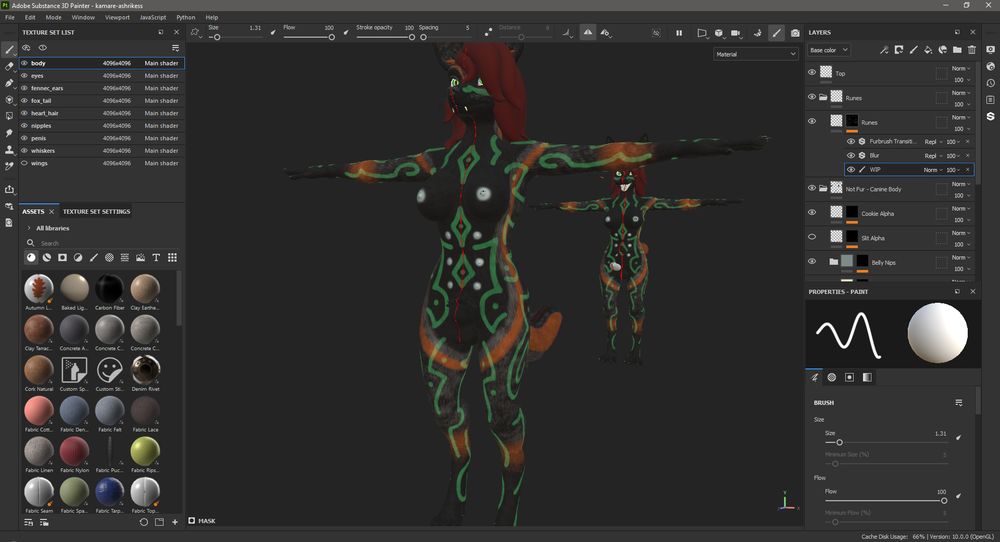
Task: Show the Slit Alpha layer
Action: (x=812, y=237)
